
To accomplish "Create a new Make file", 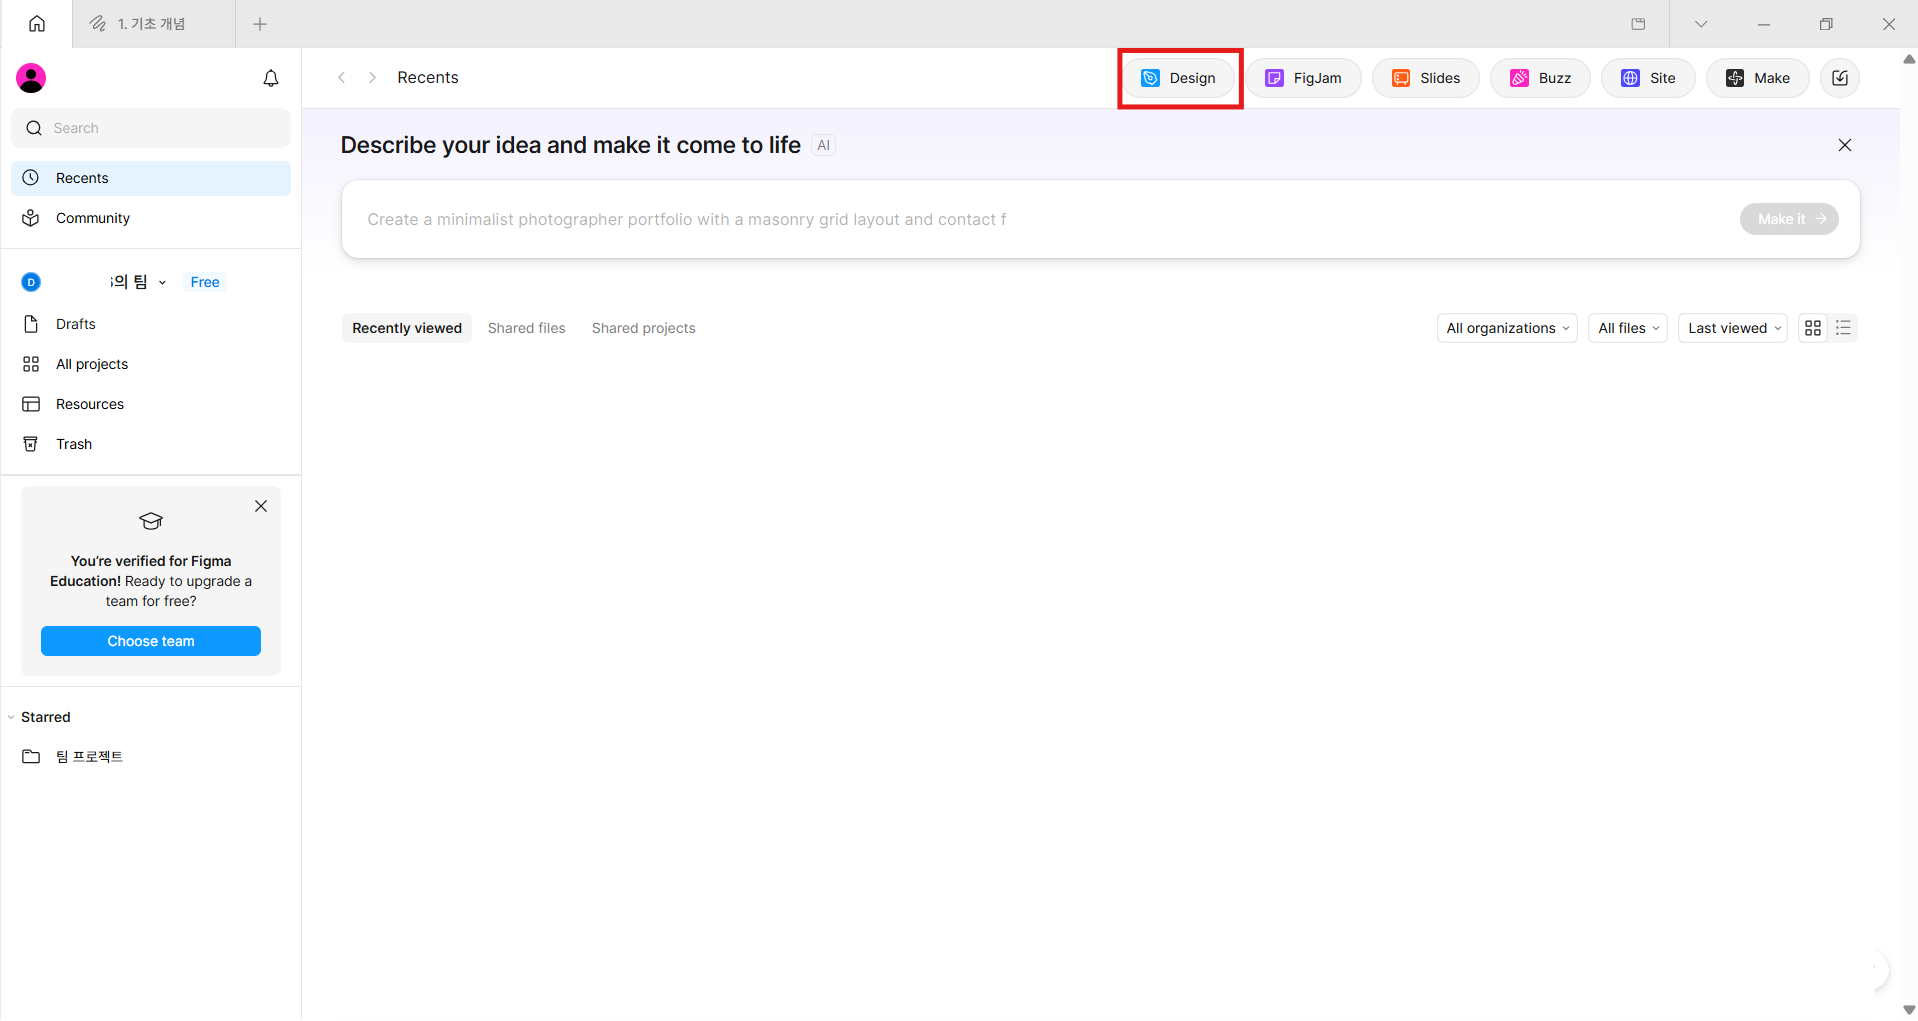I will click(x=1758, y=78).
